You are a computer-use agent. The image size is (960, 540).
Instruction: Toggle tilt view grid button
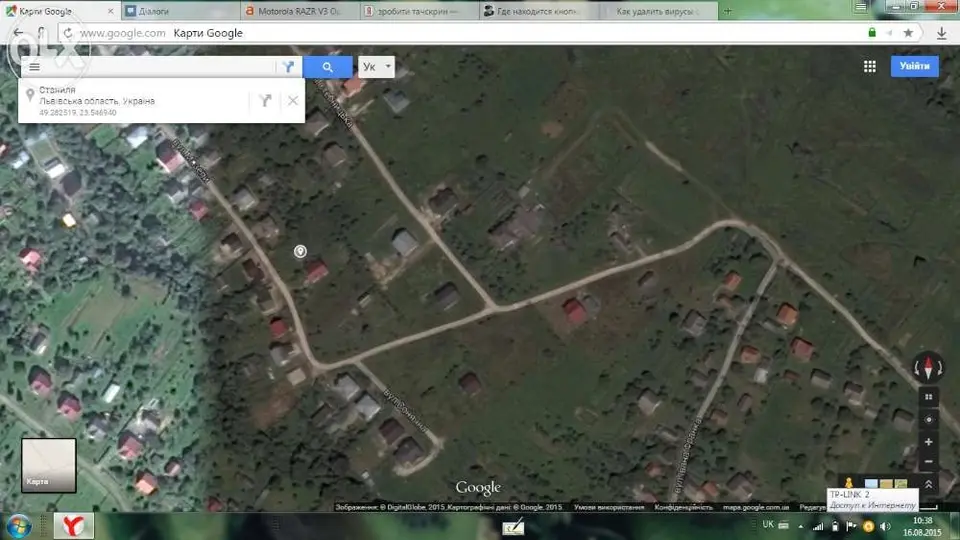pyautogui.click(x=928, y=397)
